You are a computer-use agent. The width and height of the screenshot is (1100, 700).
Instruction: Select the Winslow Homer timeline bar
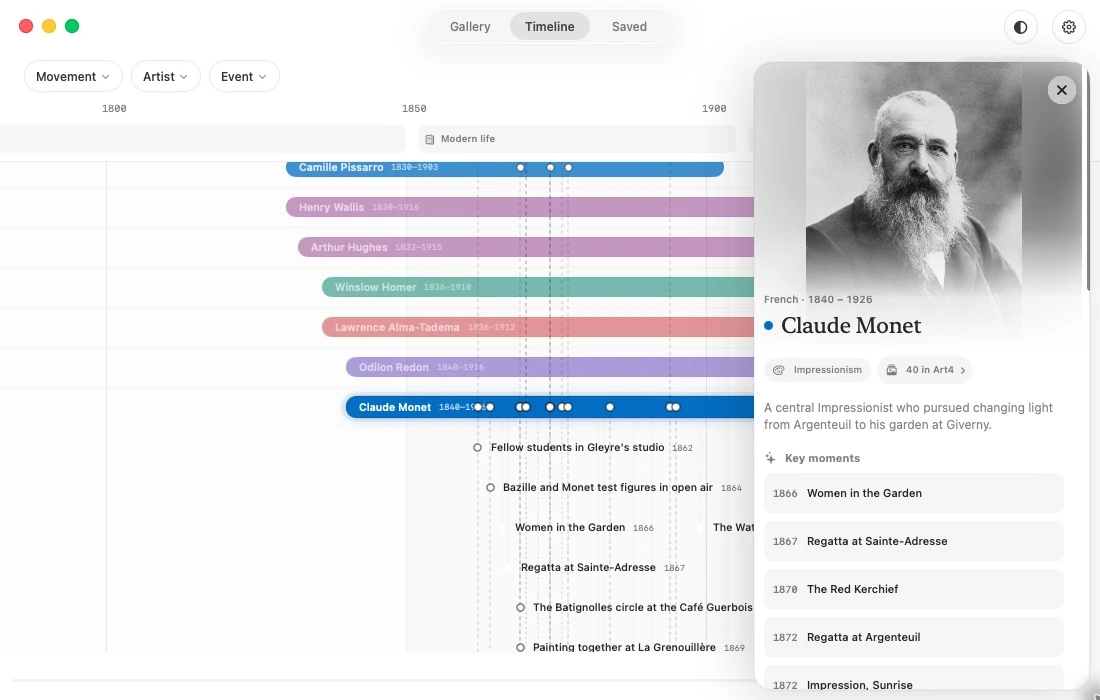coord(538,287)
